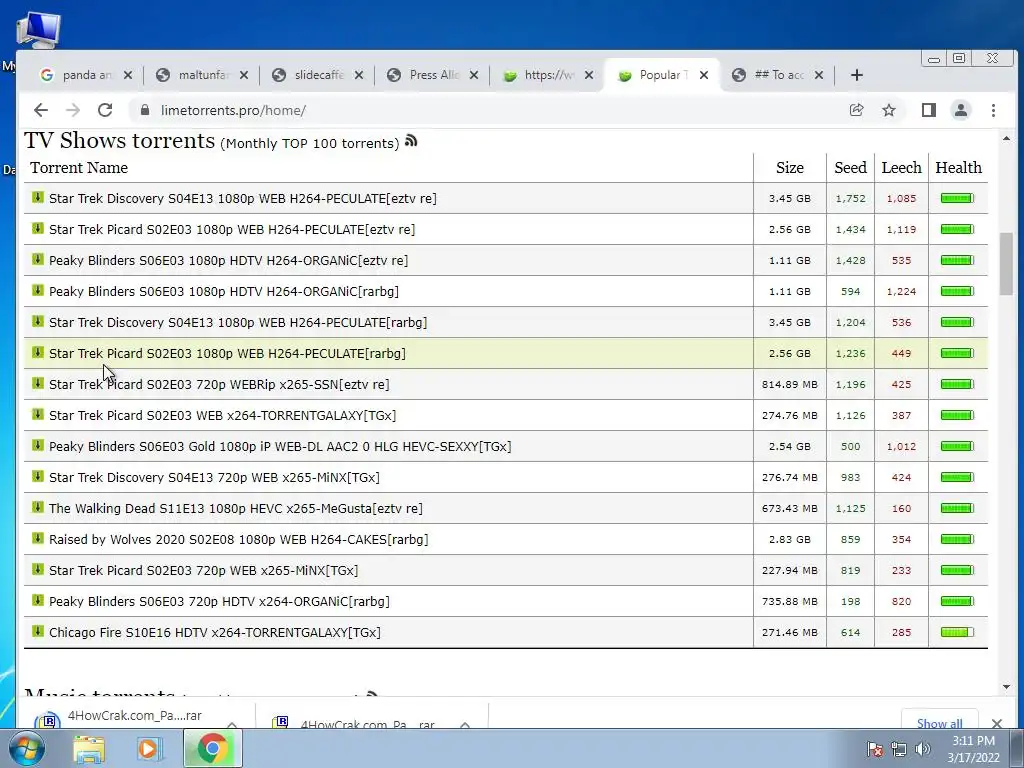Expand options for first 4HowCrak.com rar download
1024x768 pixels.
coord(232,724)
